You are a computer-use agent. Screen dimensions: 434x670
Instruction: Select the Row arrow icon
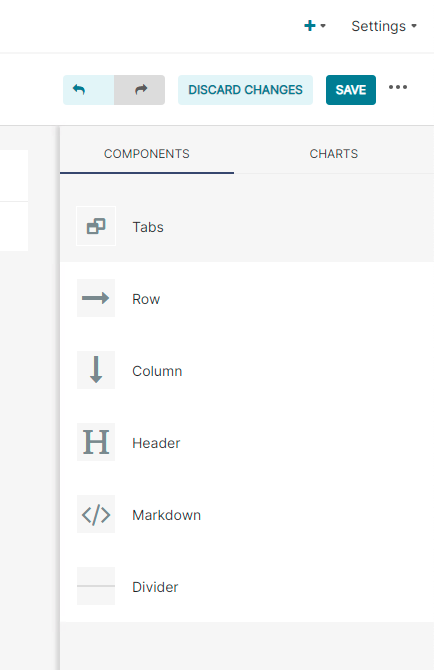point(96,298)
